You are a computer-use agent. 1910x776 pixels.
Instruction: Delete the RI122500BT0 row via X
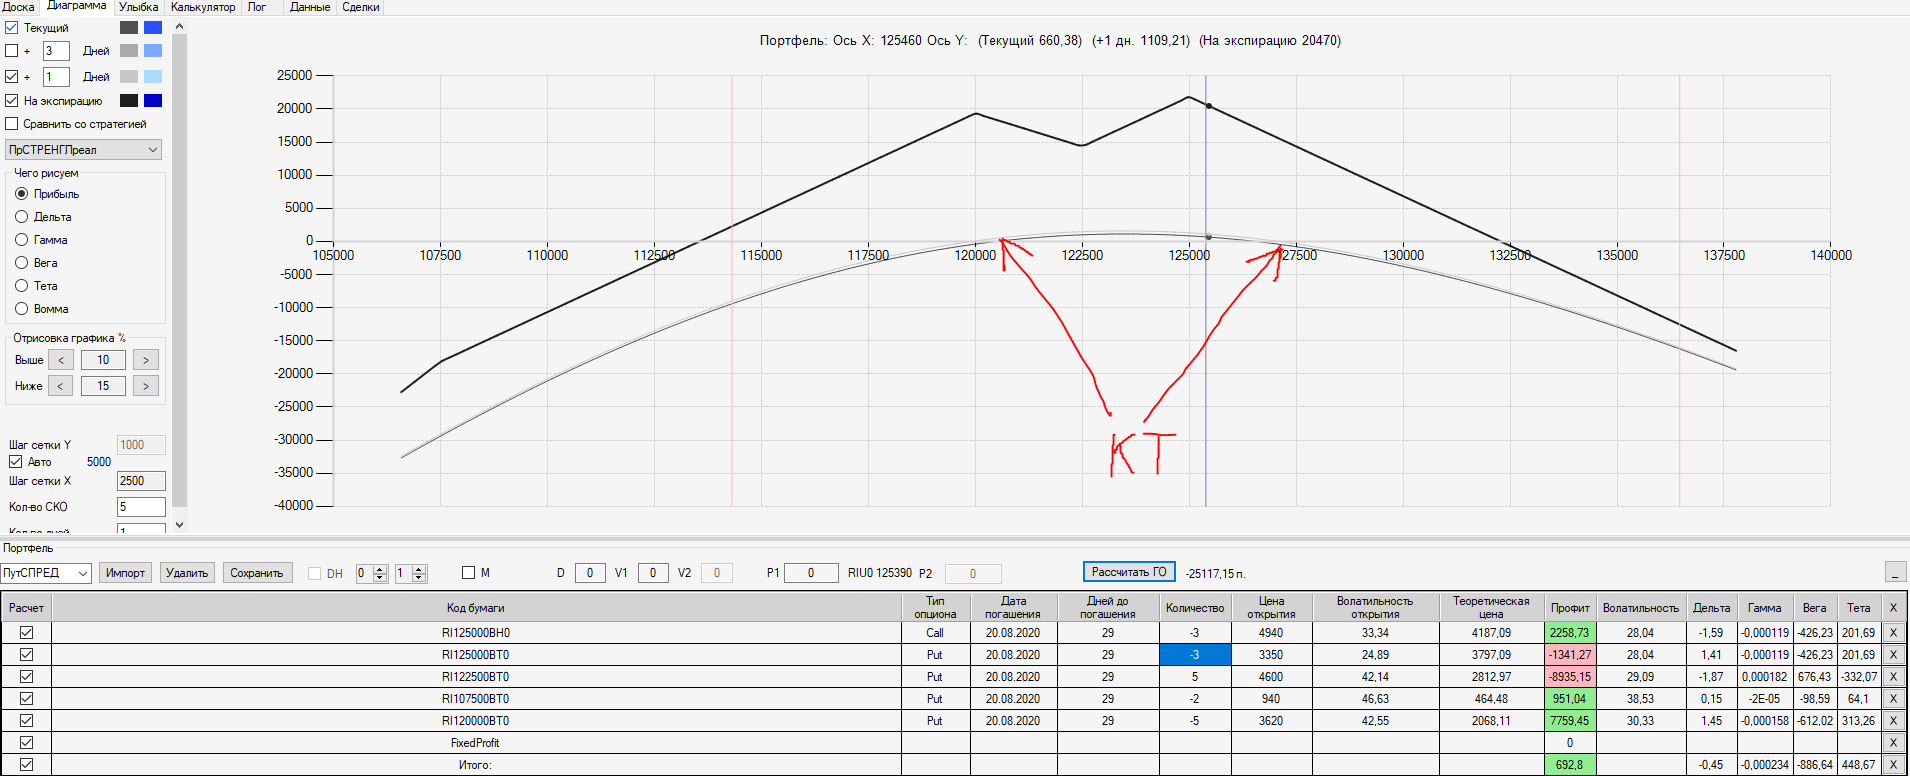1893,676
